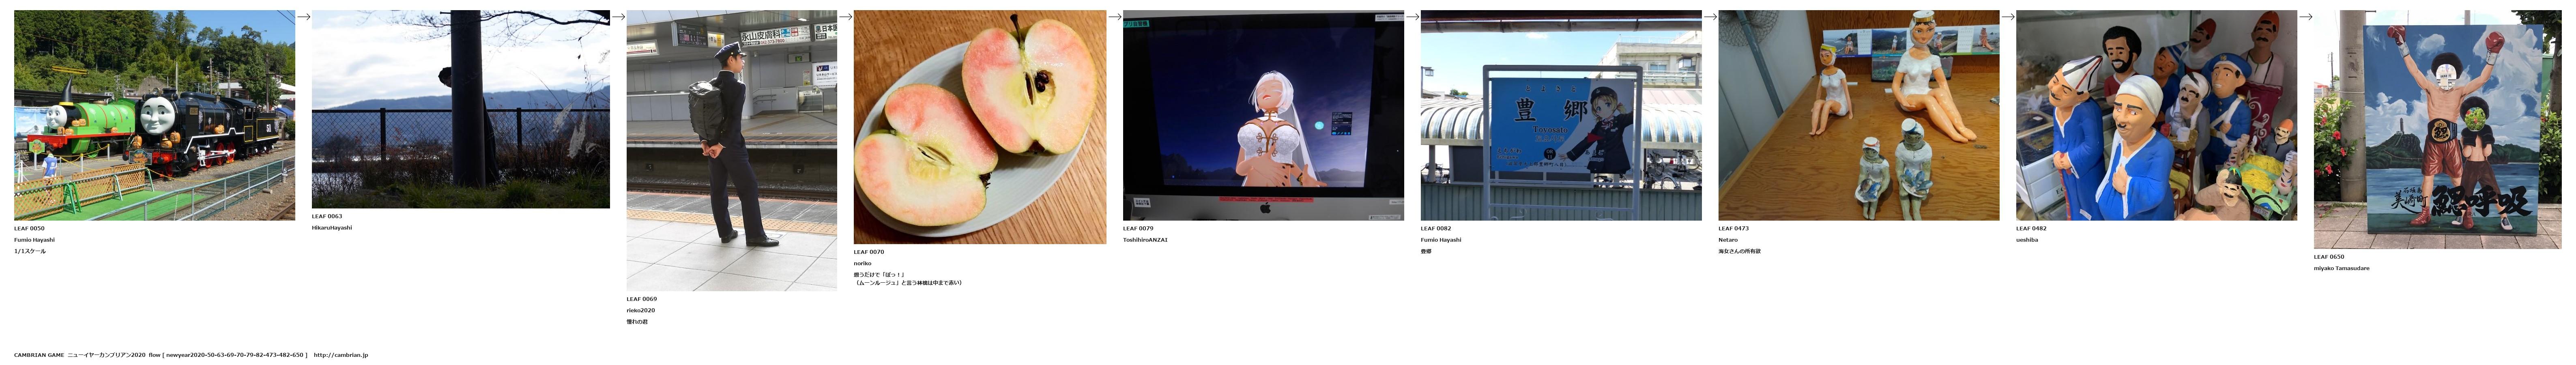Click the arrow after the lakeside fence photo
The image size is (2576, 365).
(x=618, y=17)
